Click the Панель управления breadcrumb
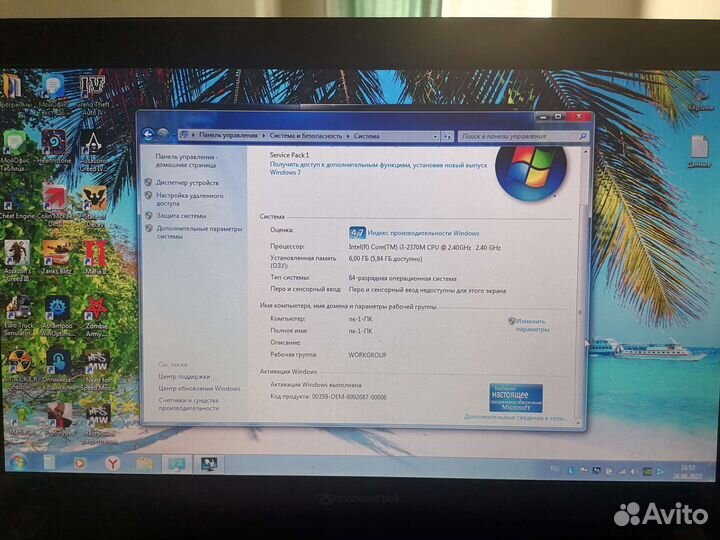The image size is (720, 540). point(228,135)
